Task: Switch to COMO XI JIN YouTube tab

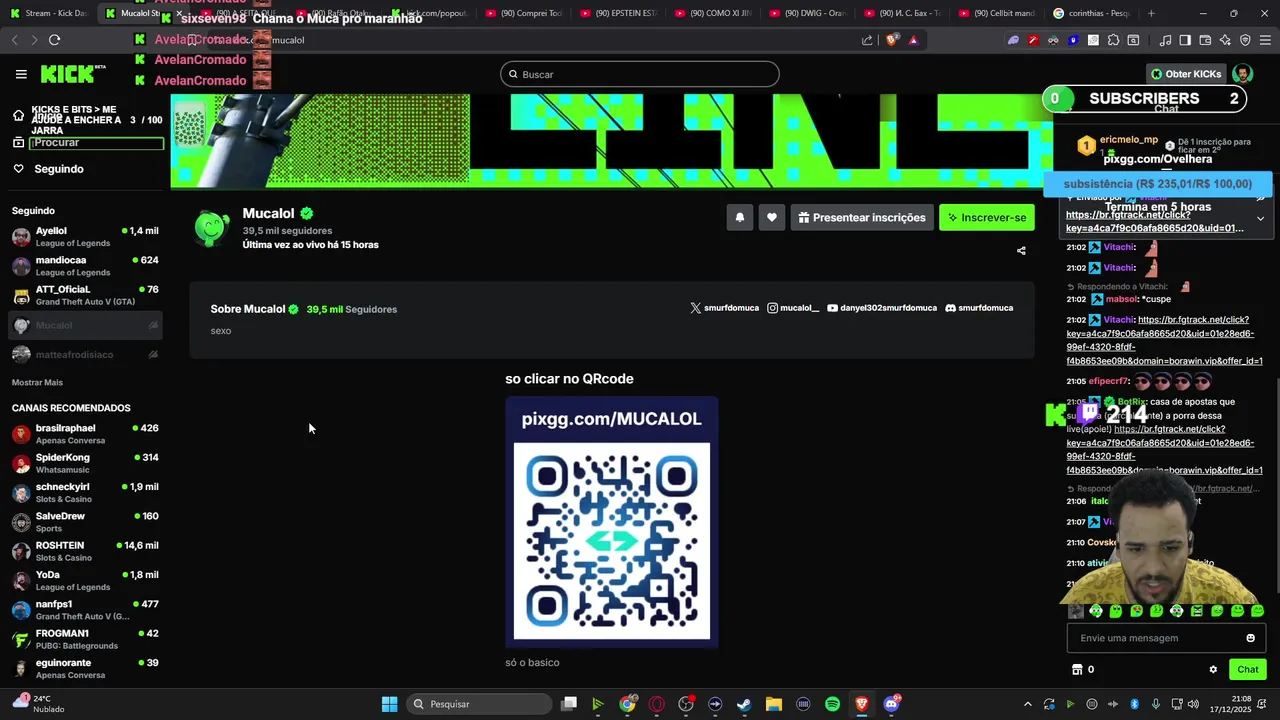Action: (712, 13)
